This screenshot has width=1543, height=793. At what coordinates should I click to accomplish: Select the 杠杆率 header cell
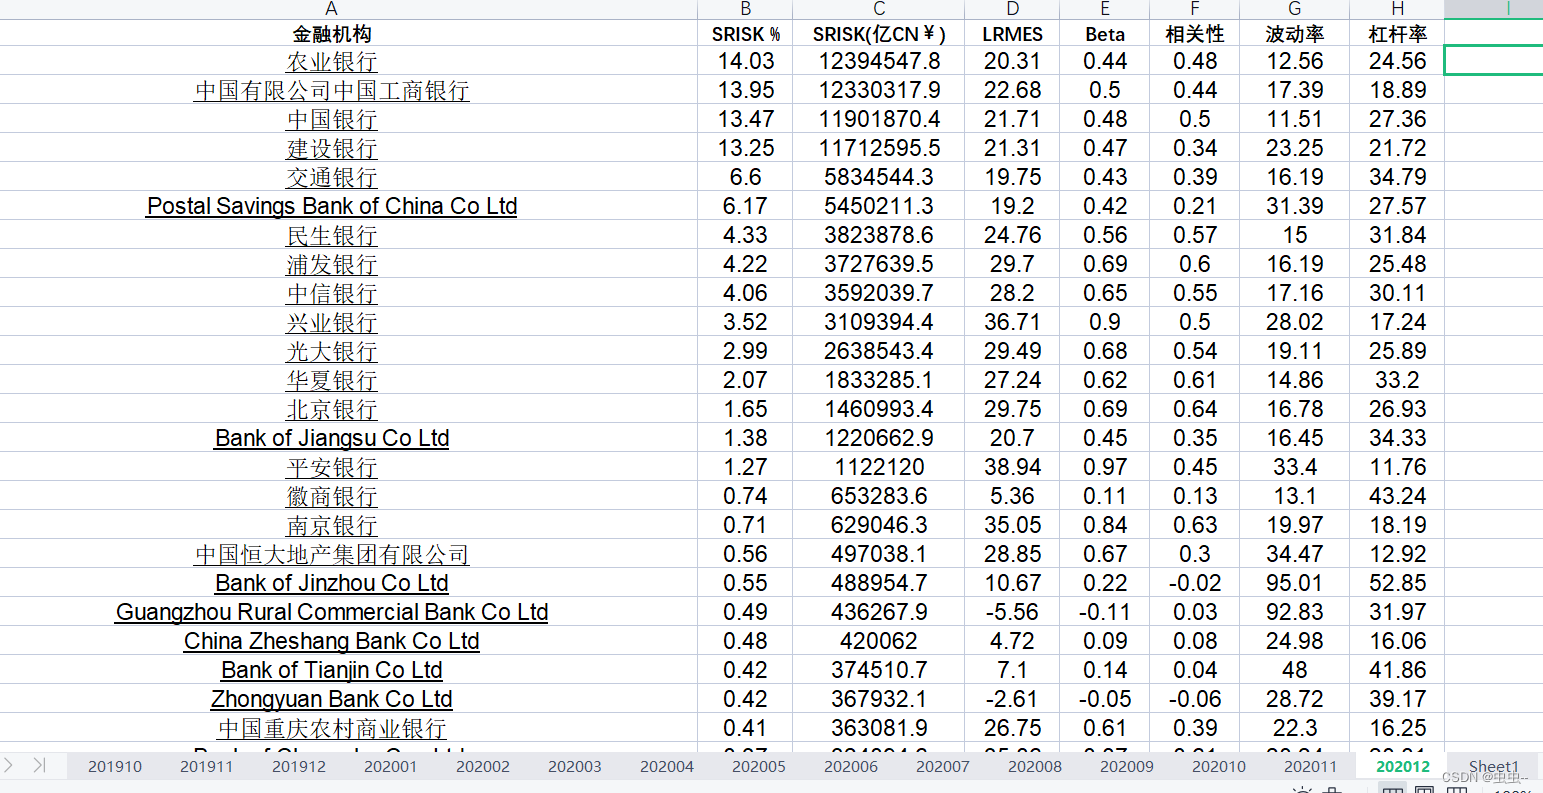click(1397, 34)
